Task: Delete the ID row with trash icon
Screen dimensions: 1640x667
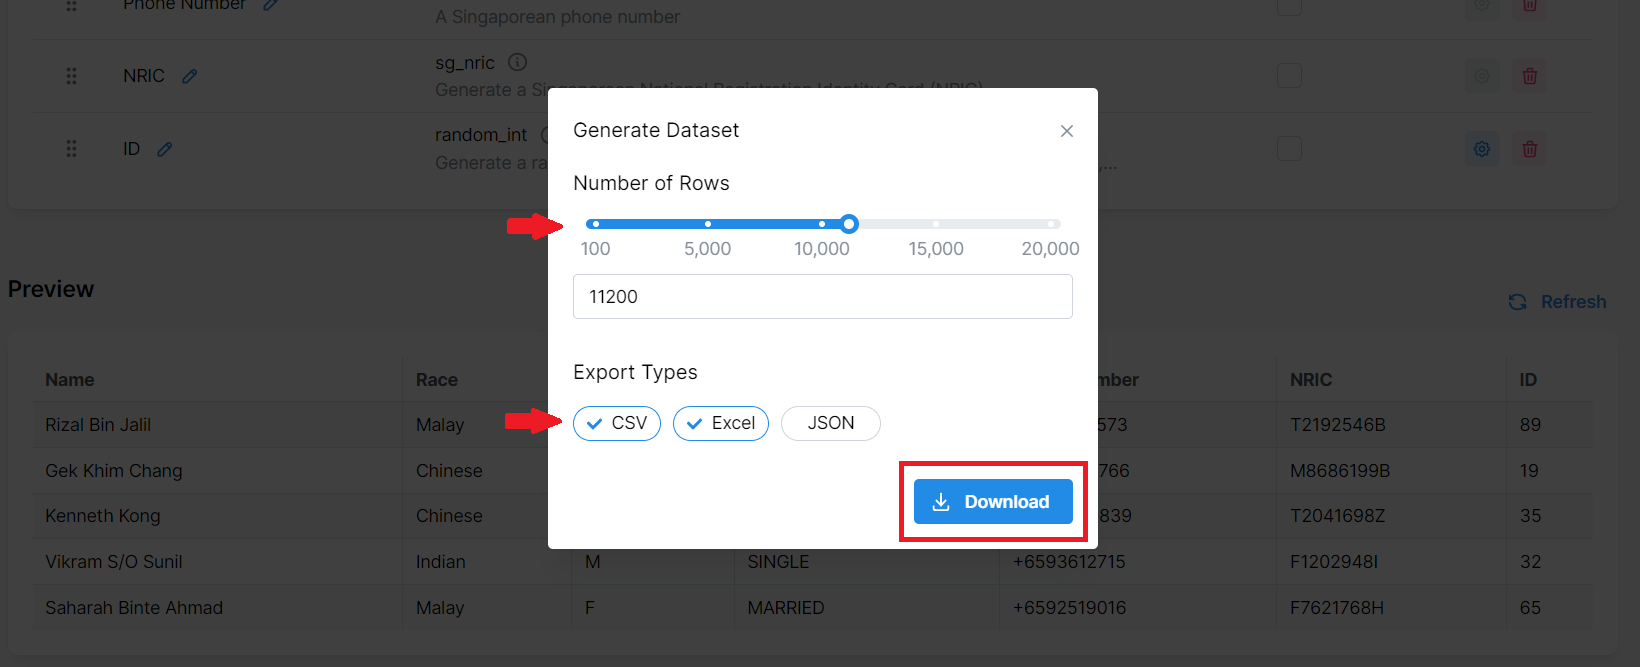Action: 1530,149
